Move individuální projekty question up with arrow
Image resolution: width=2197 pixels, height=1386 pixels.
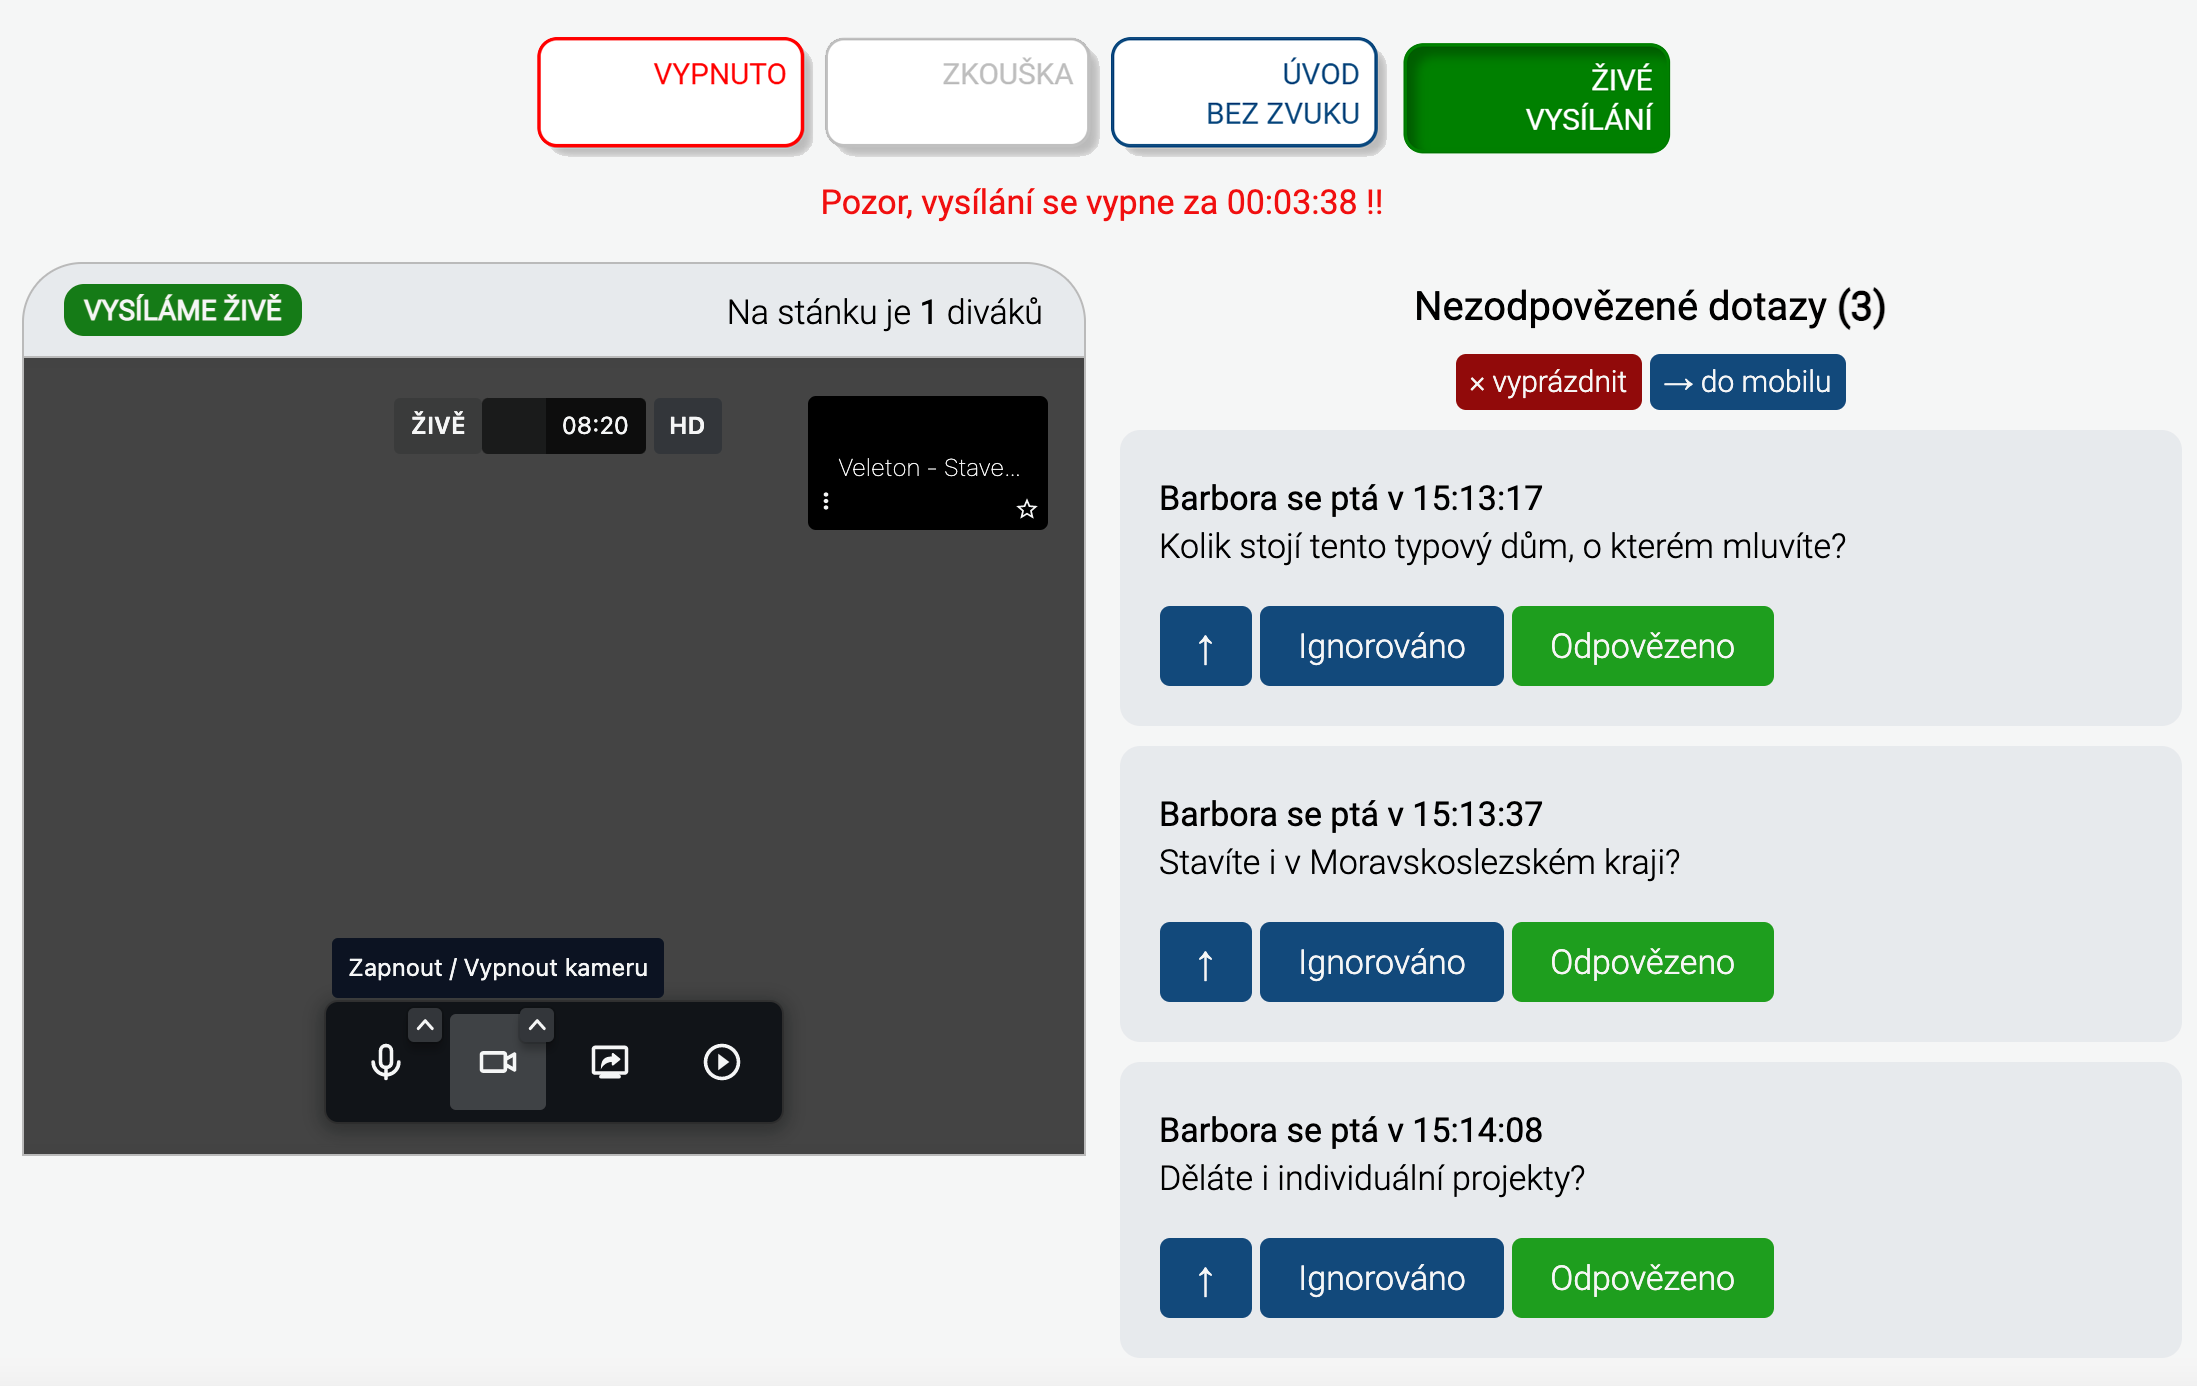(1205, 1278)
